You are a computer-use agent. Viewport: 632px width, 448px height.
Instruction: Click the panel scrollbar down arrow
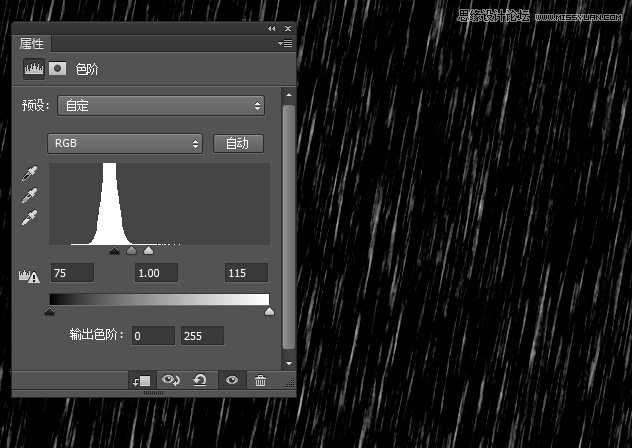click(289, 363)
